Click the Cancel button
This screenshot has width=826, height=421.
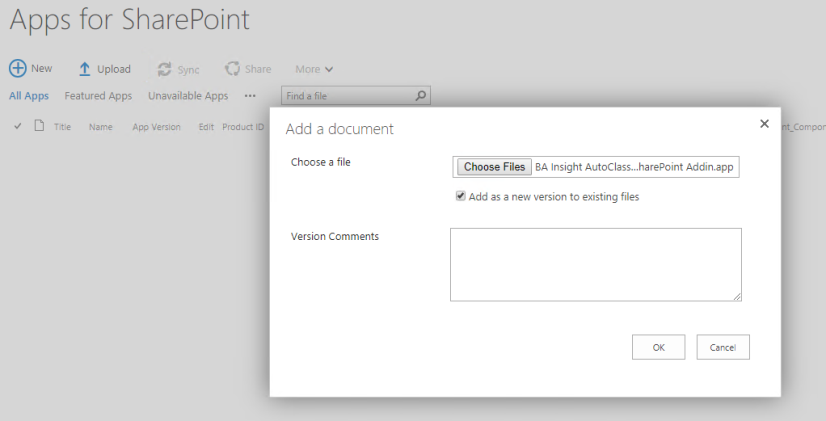(722, 347)
